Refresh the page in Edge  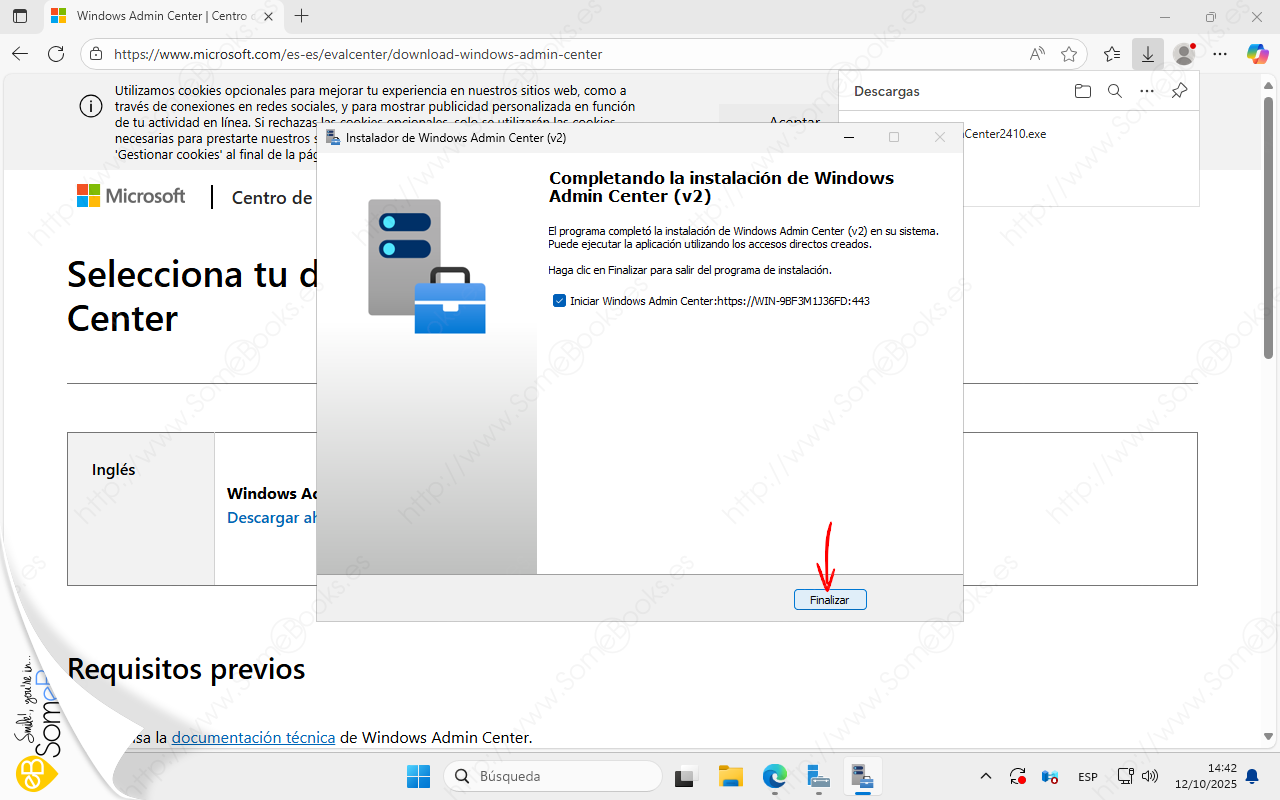click(56, 54)
